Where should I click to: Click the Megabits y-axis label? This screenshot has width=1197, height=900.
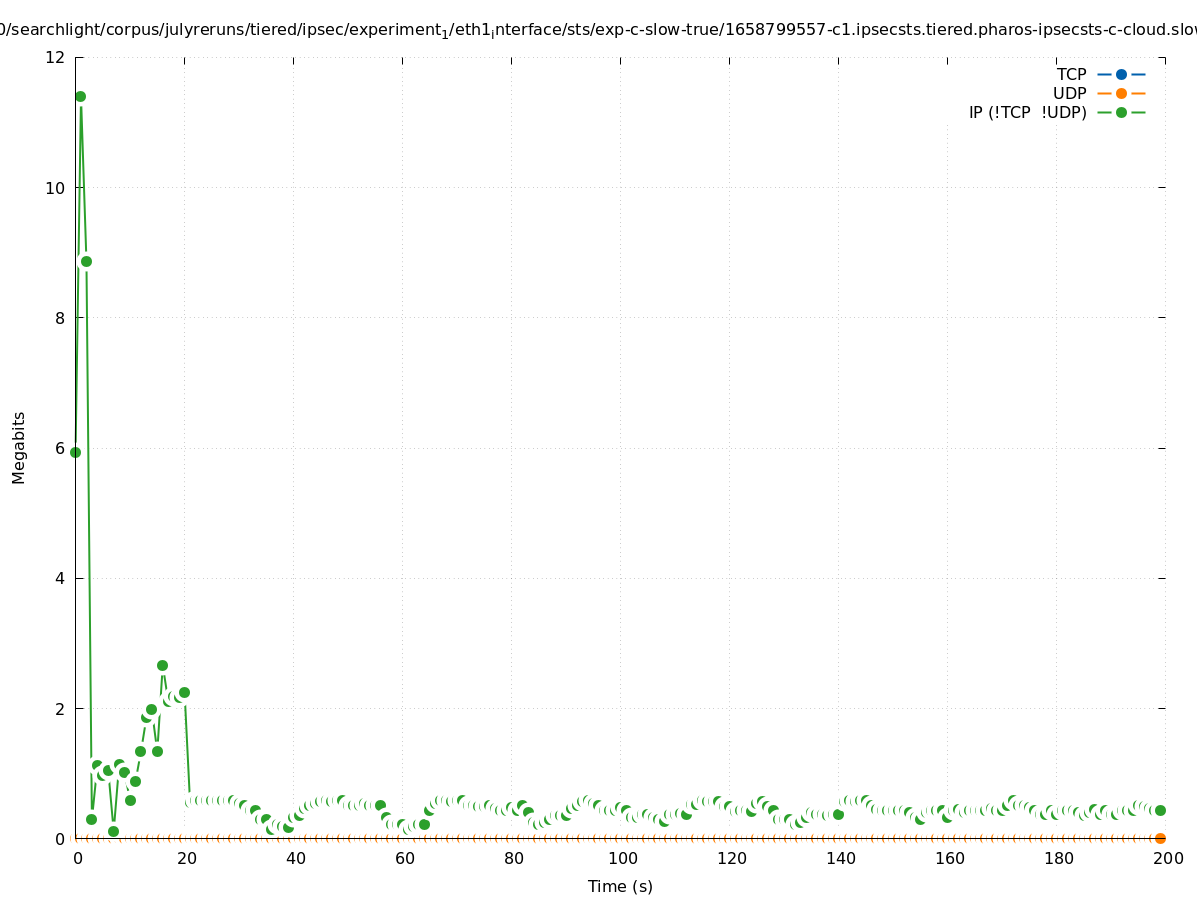[x=19, y=447]
